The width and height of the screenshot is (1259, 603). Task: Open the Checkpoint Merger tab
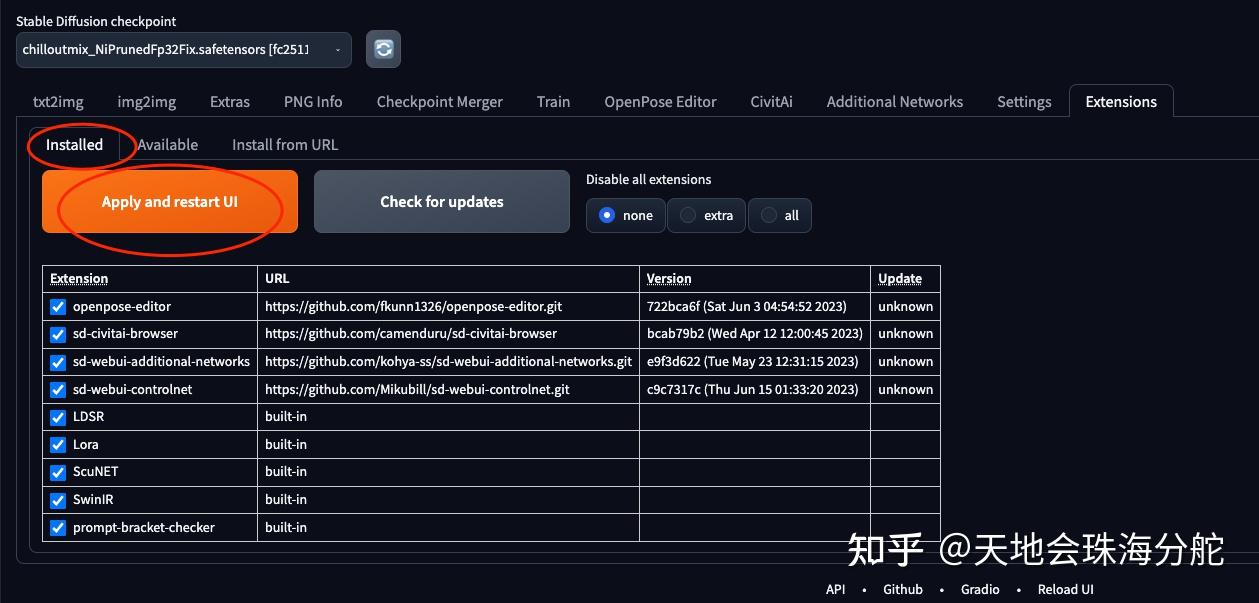[439, 101]
